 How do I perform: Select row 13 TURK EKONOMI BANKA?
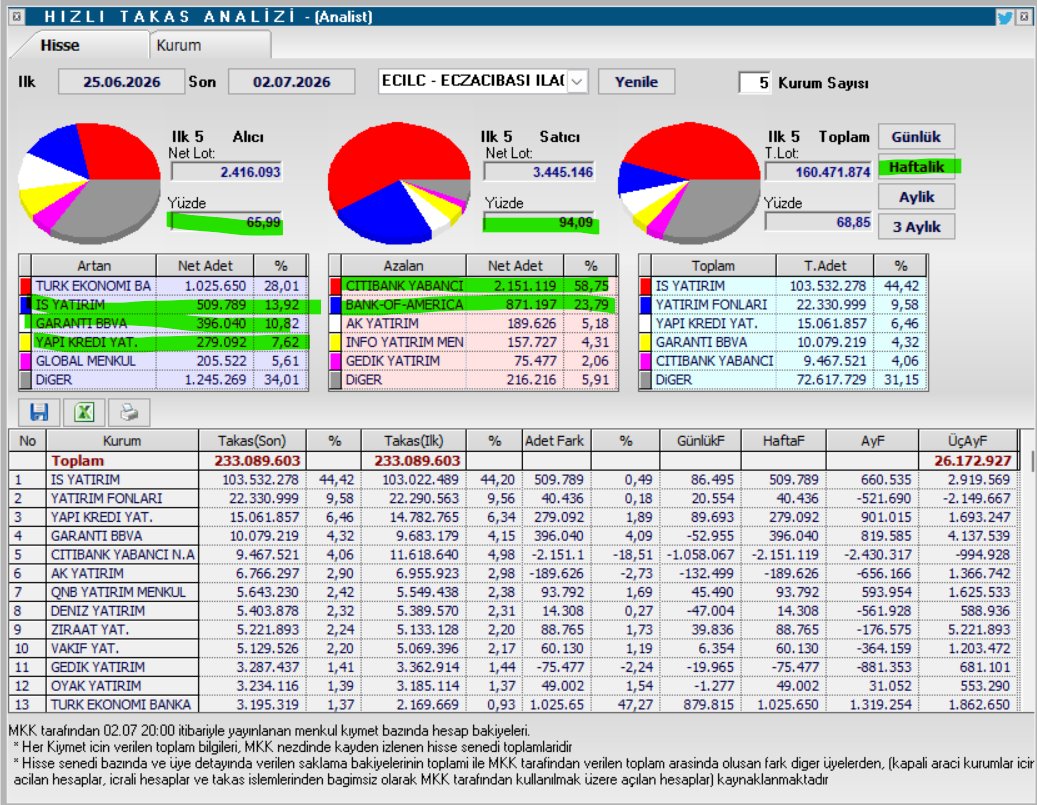pos(513,704)
